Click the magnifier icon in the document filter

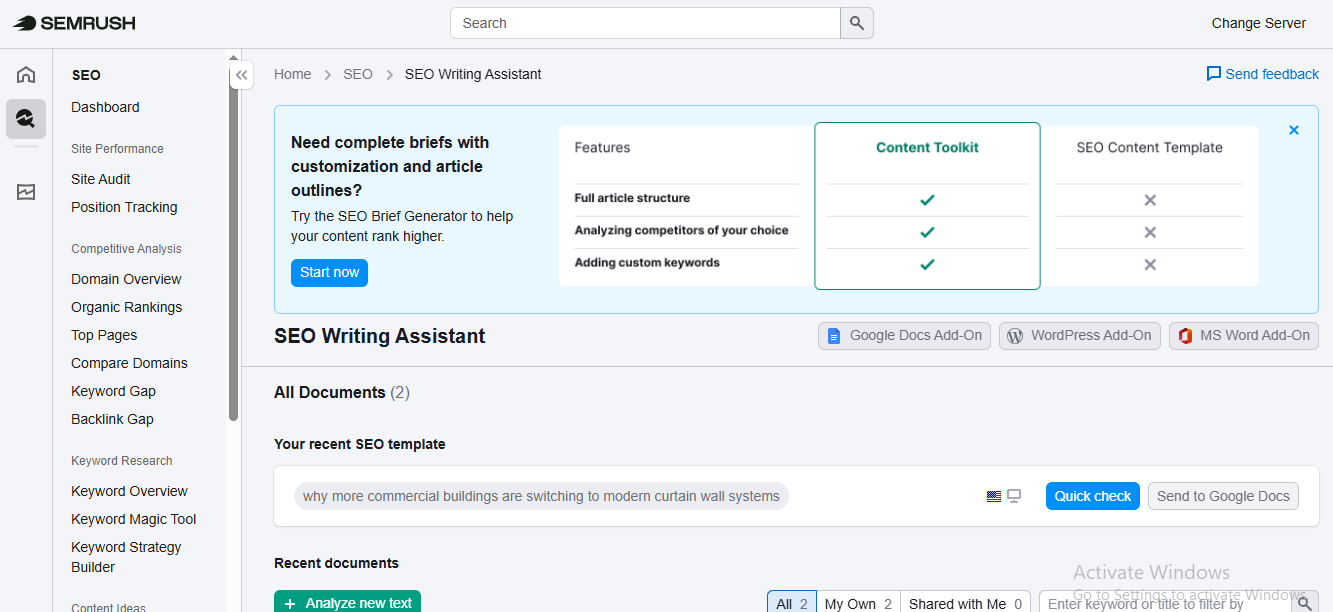coord(1306,604)
